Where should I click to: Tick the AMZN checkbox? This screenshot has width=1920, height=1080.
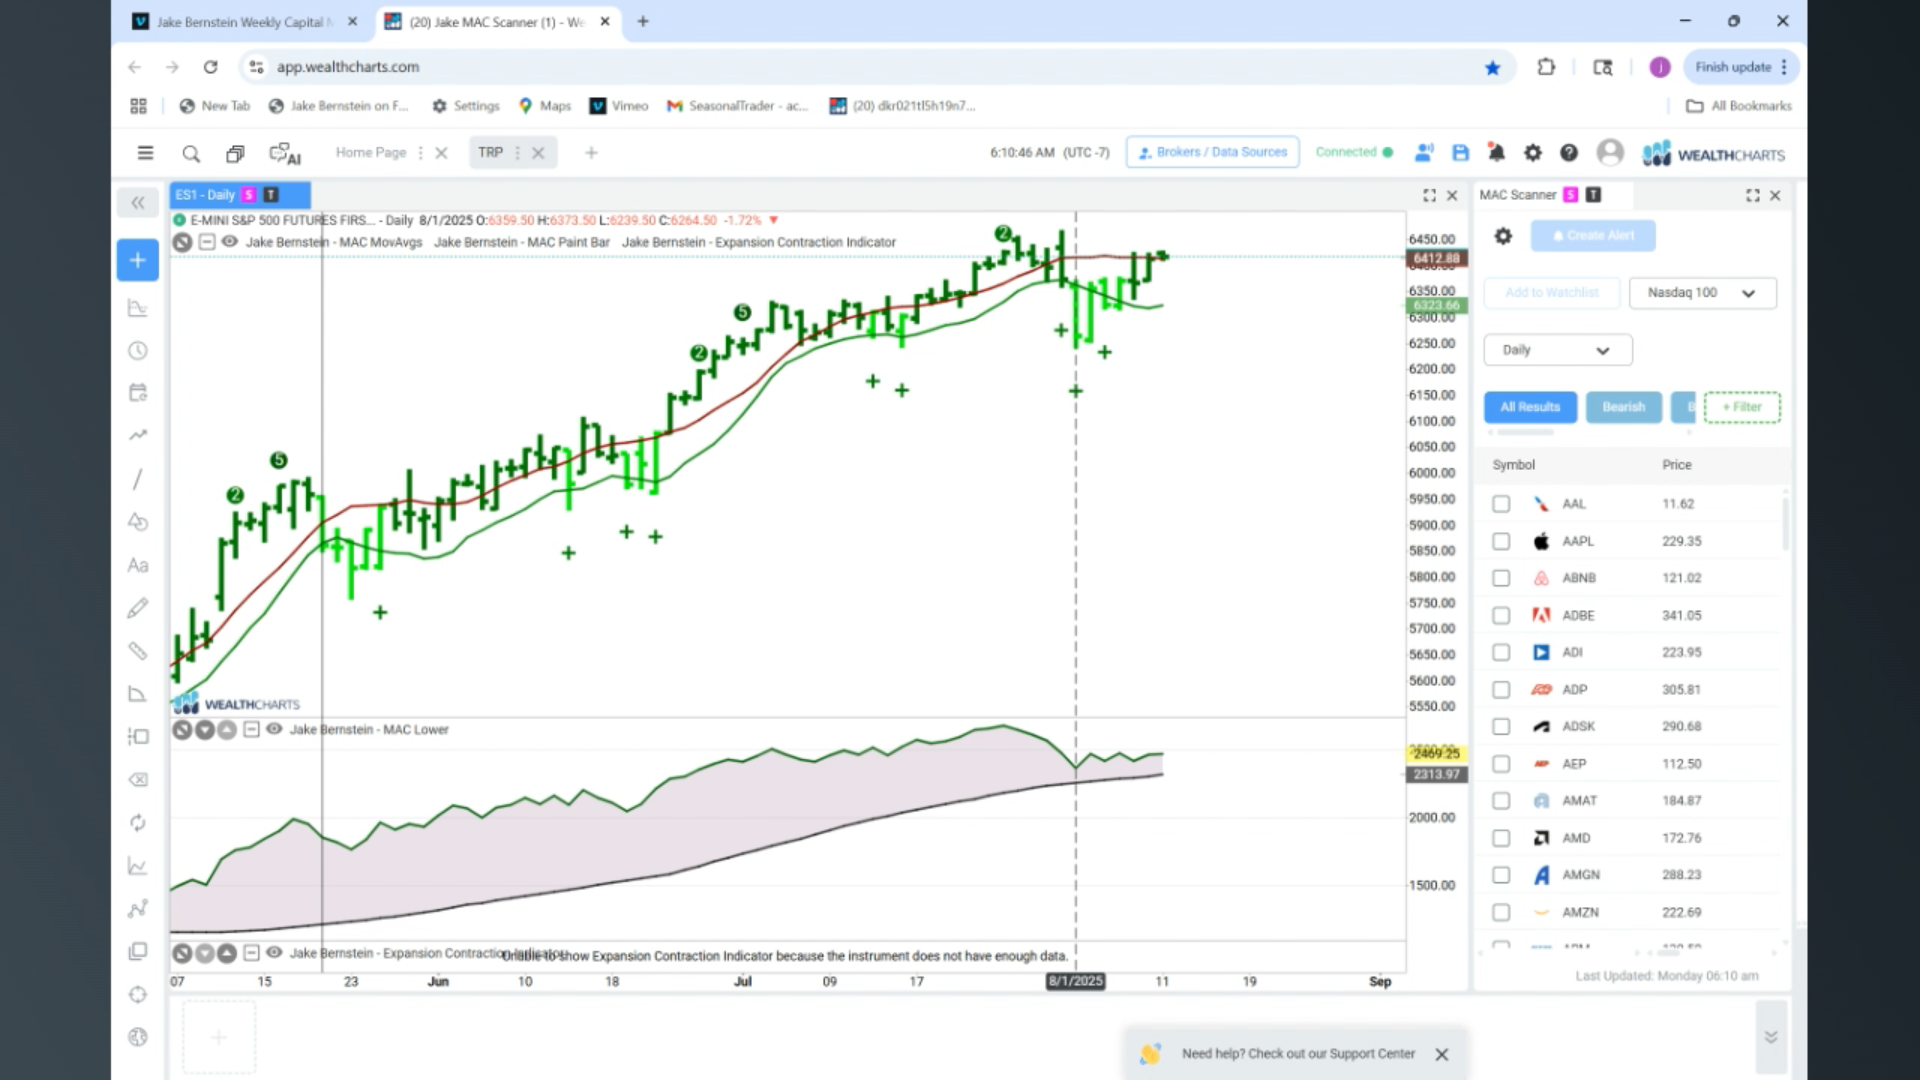click(1501, 912)
